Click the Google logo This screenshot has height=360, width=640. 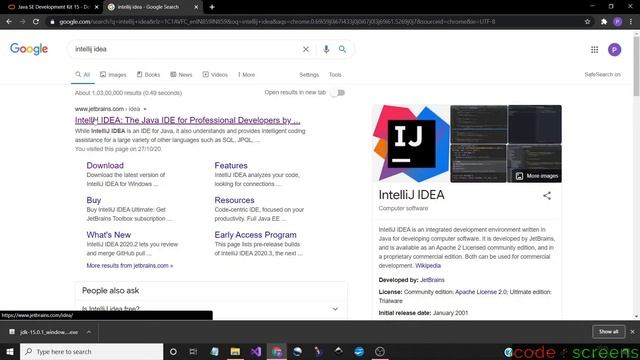click(29, 49)
